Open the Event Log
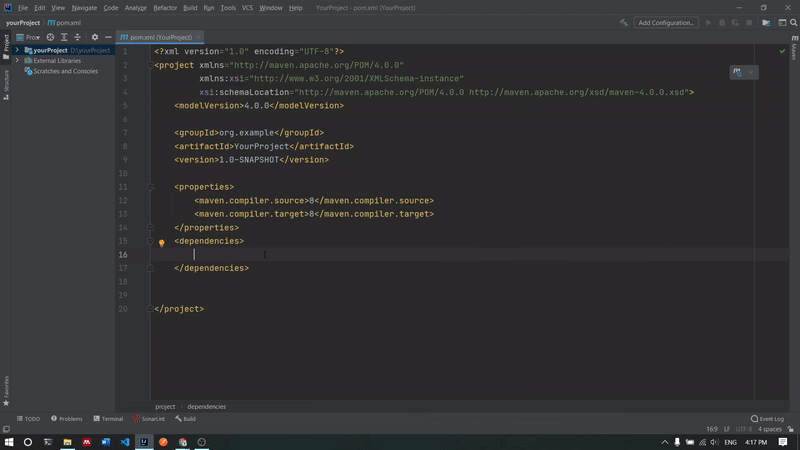The image size is (800, 450). click(767, 419)
